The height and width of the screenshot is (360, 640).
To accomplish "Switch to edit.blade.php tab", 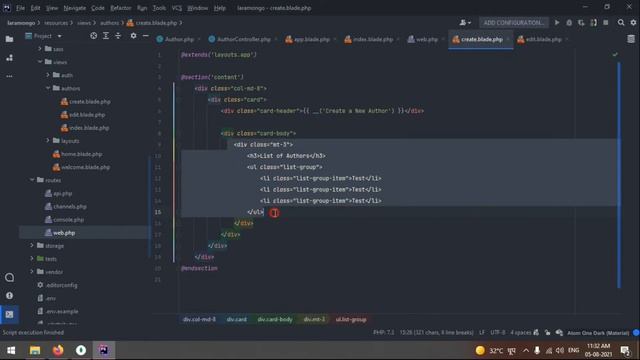I will (x=543, y=39).
